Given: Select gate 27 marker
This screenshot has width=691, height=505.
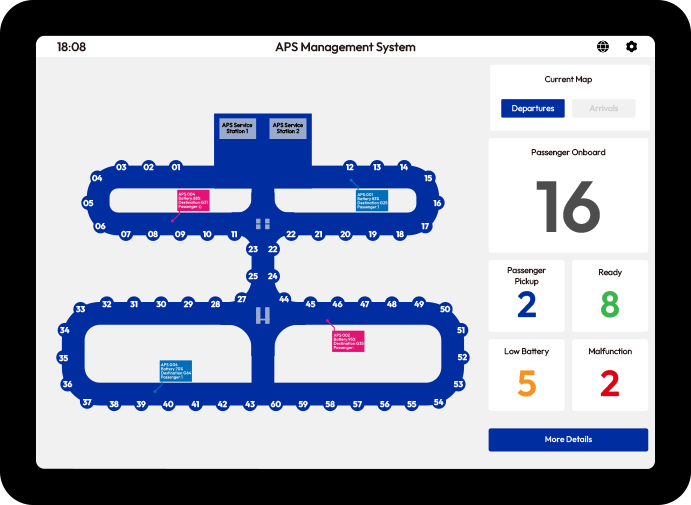Looking at the screenshot, I should pyautogui.click(x=241, y=299).
